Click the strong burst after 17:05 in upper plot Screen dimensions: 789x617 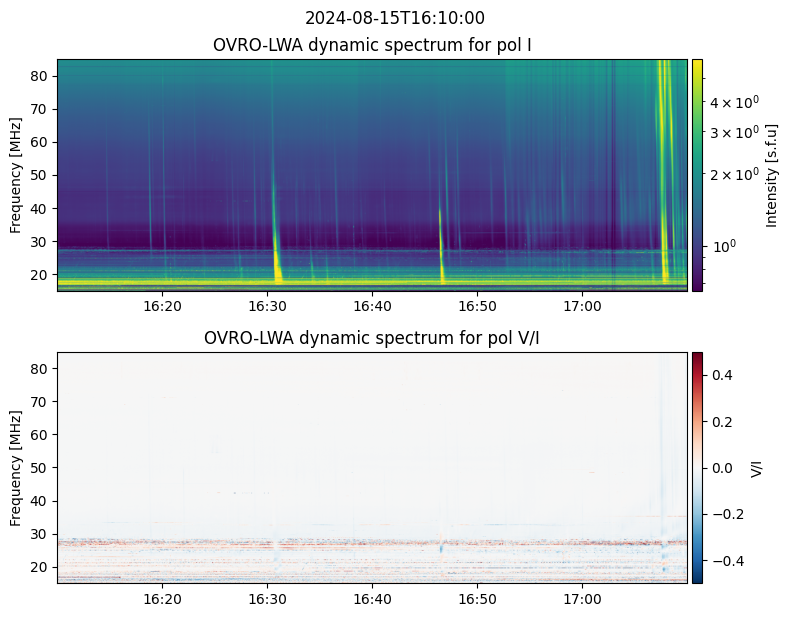(x=664, y=171)
